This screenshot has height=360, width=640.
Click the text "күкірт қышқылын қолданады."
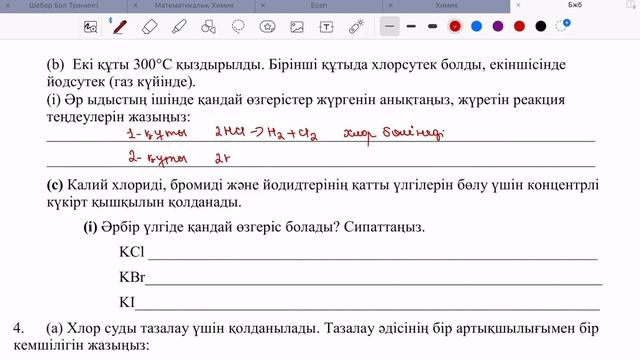point(144,202)
